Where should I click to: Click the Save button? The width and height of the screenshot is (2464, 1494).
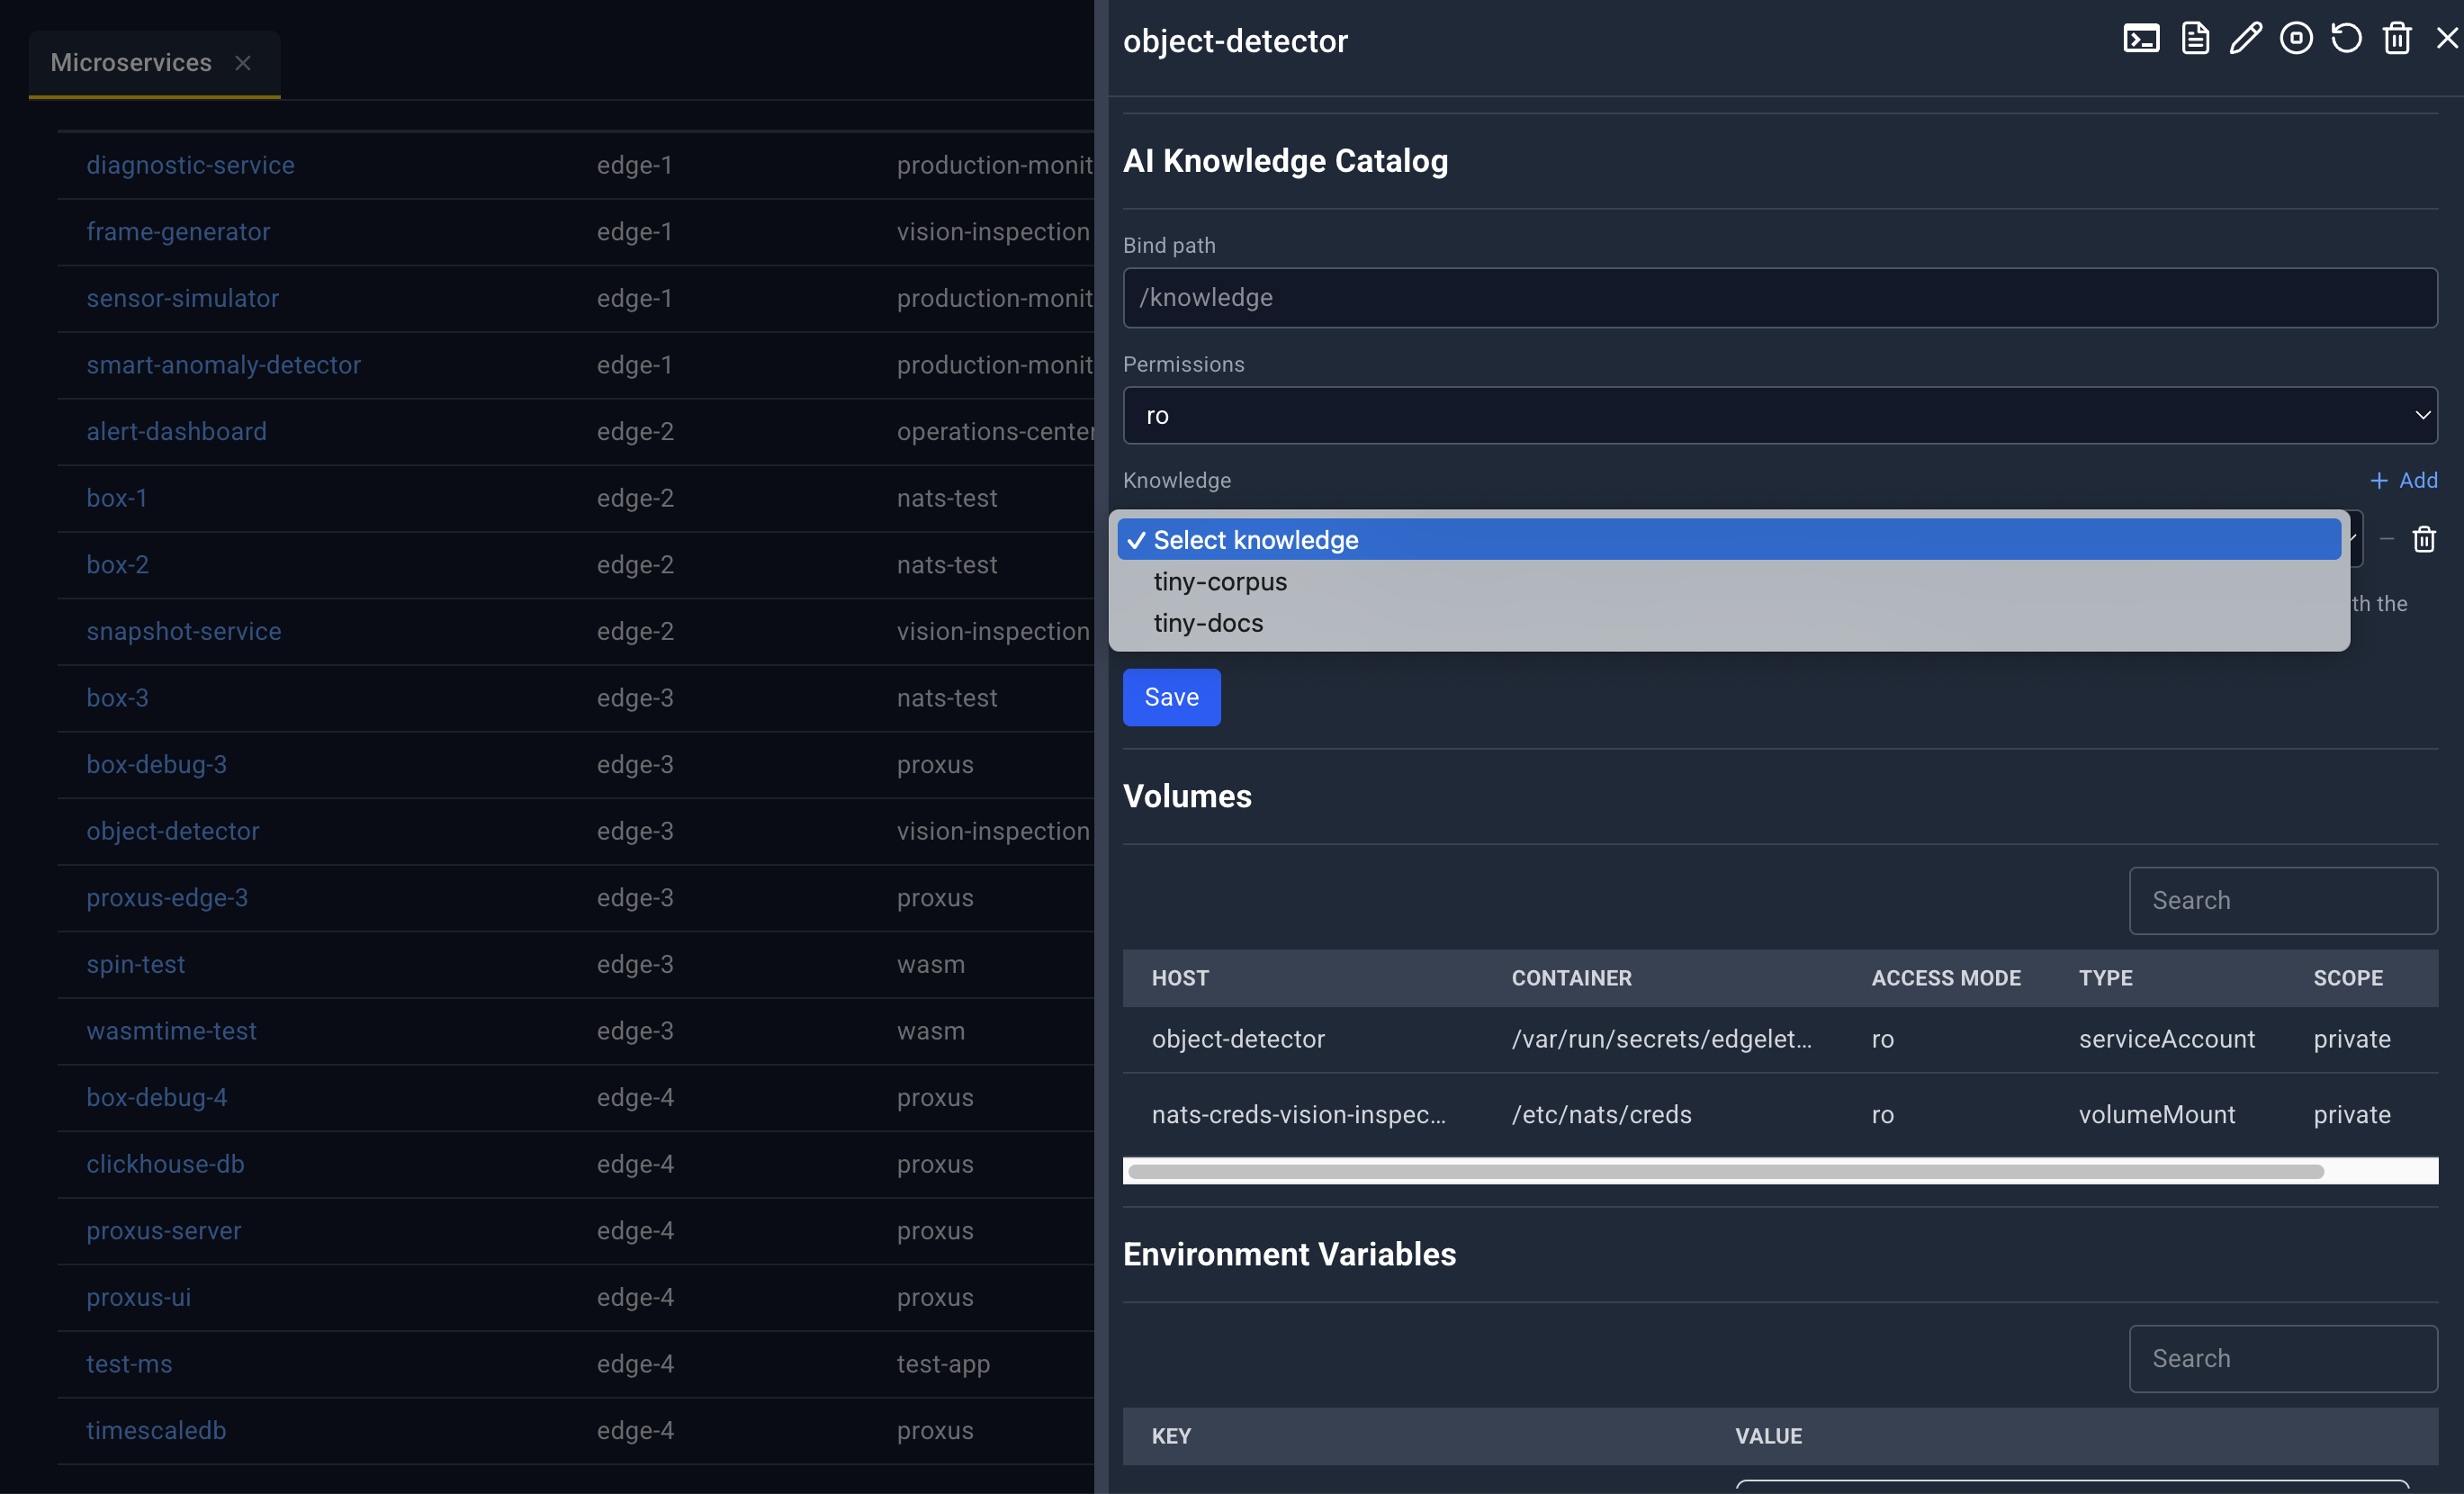[x=1171, y=697]
